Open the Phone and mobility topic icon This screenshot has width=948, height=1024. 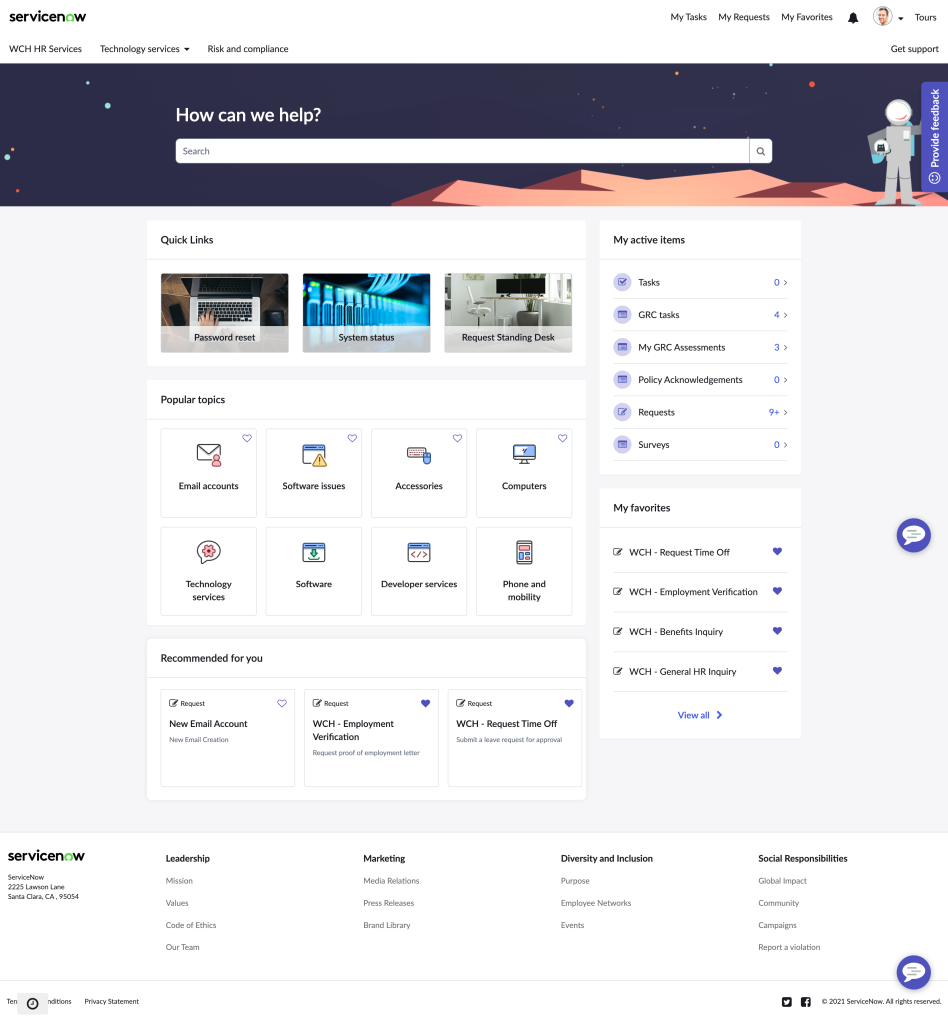tap(524, 552)
